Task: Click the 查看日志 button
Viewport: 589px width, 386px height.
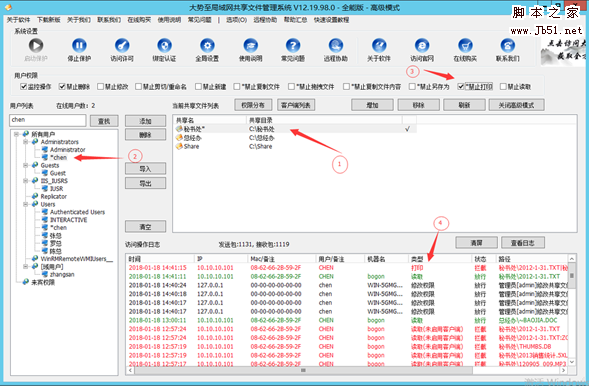Action: click(x=523, y=243)
